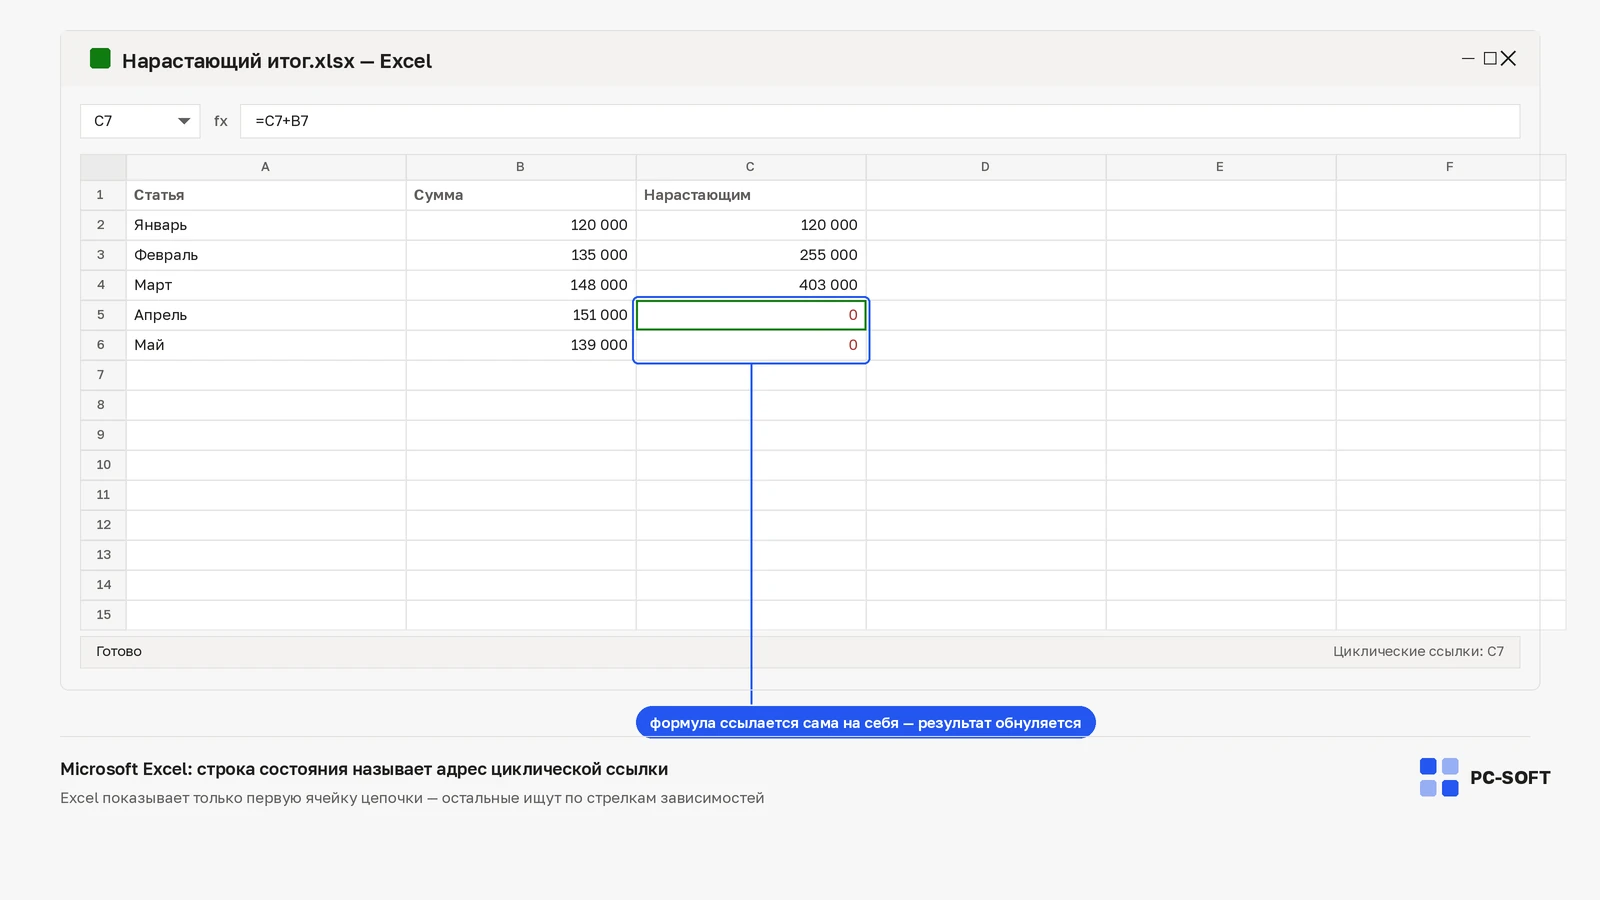This screenshot has width=1600, height=900.
Task: Click the cell labeled Статья
Action: (266, 195)
